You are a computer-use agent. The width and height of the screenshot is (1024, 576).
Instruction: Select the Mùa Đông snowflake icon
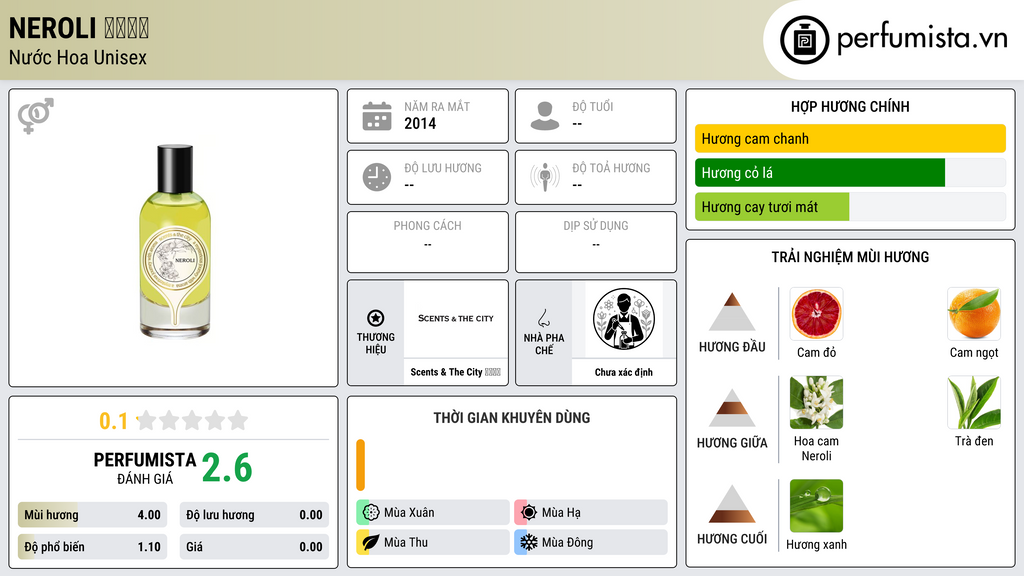[528, 542]
